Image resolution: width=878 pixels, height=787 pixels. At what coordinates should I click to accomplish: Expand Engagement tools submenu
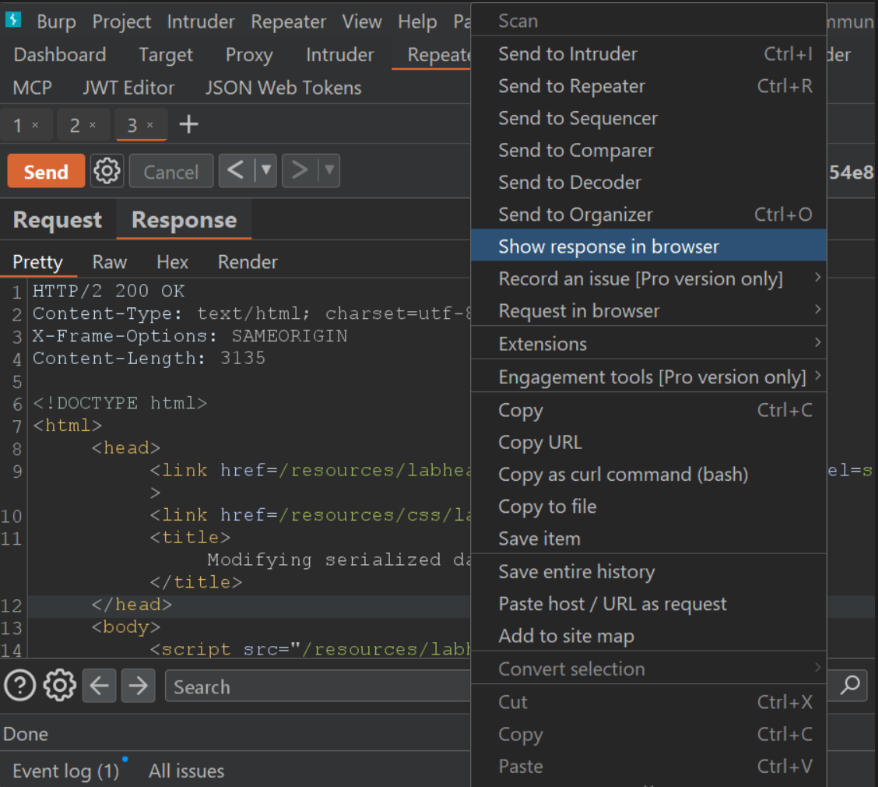[648, 376]
